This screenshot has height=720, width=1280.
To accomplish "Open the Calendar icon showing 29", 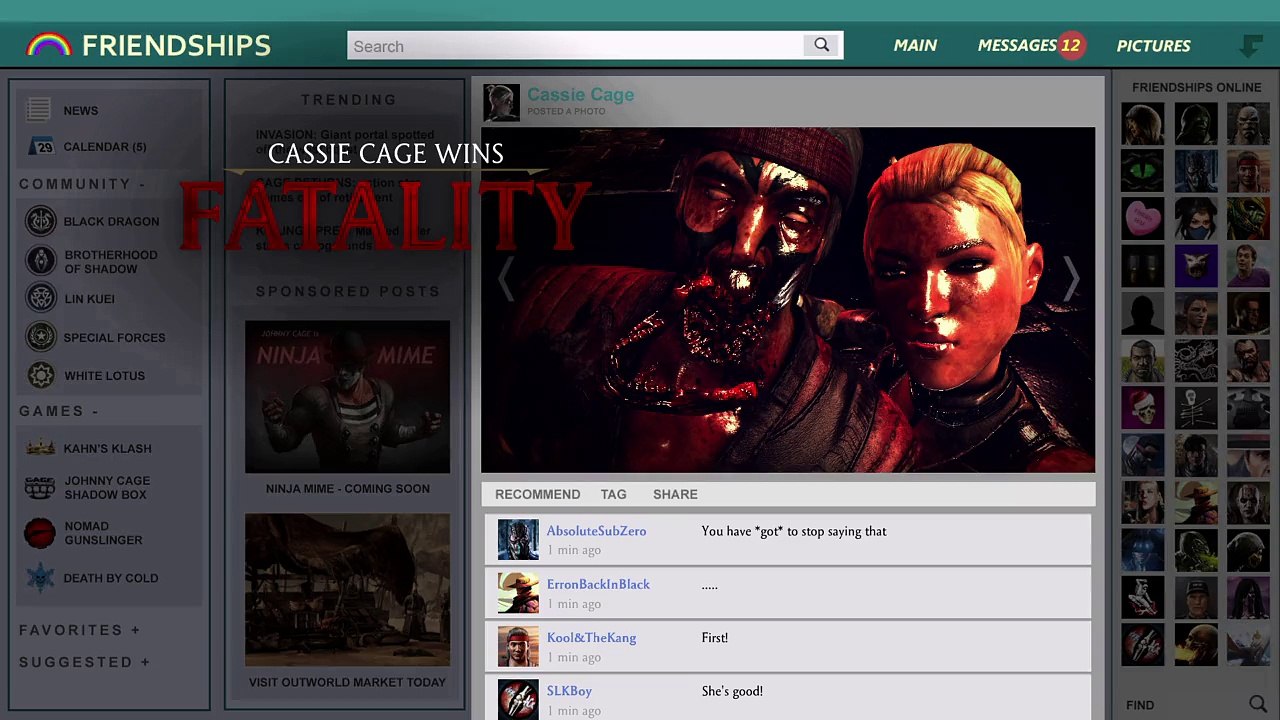I will 41,146.
